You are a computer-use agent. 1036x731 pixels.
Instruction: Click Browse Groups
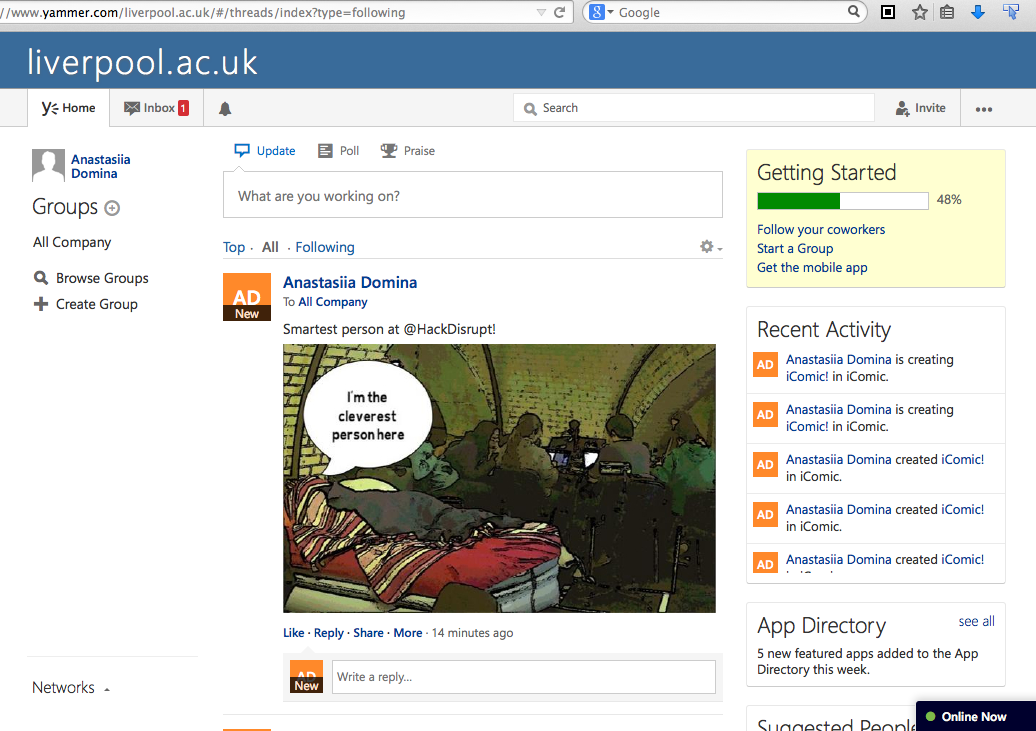coord(102,278)
